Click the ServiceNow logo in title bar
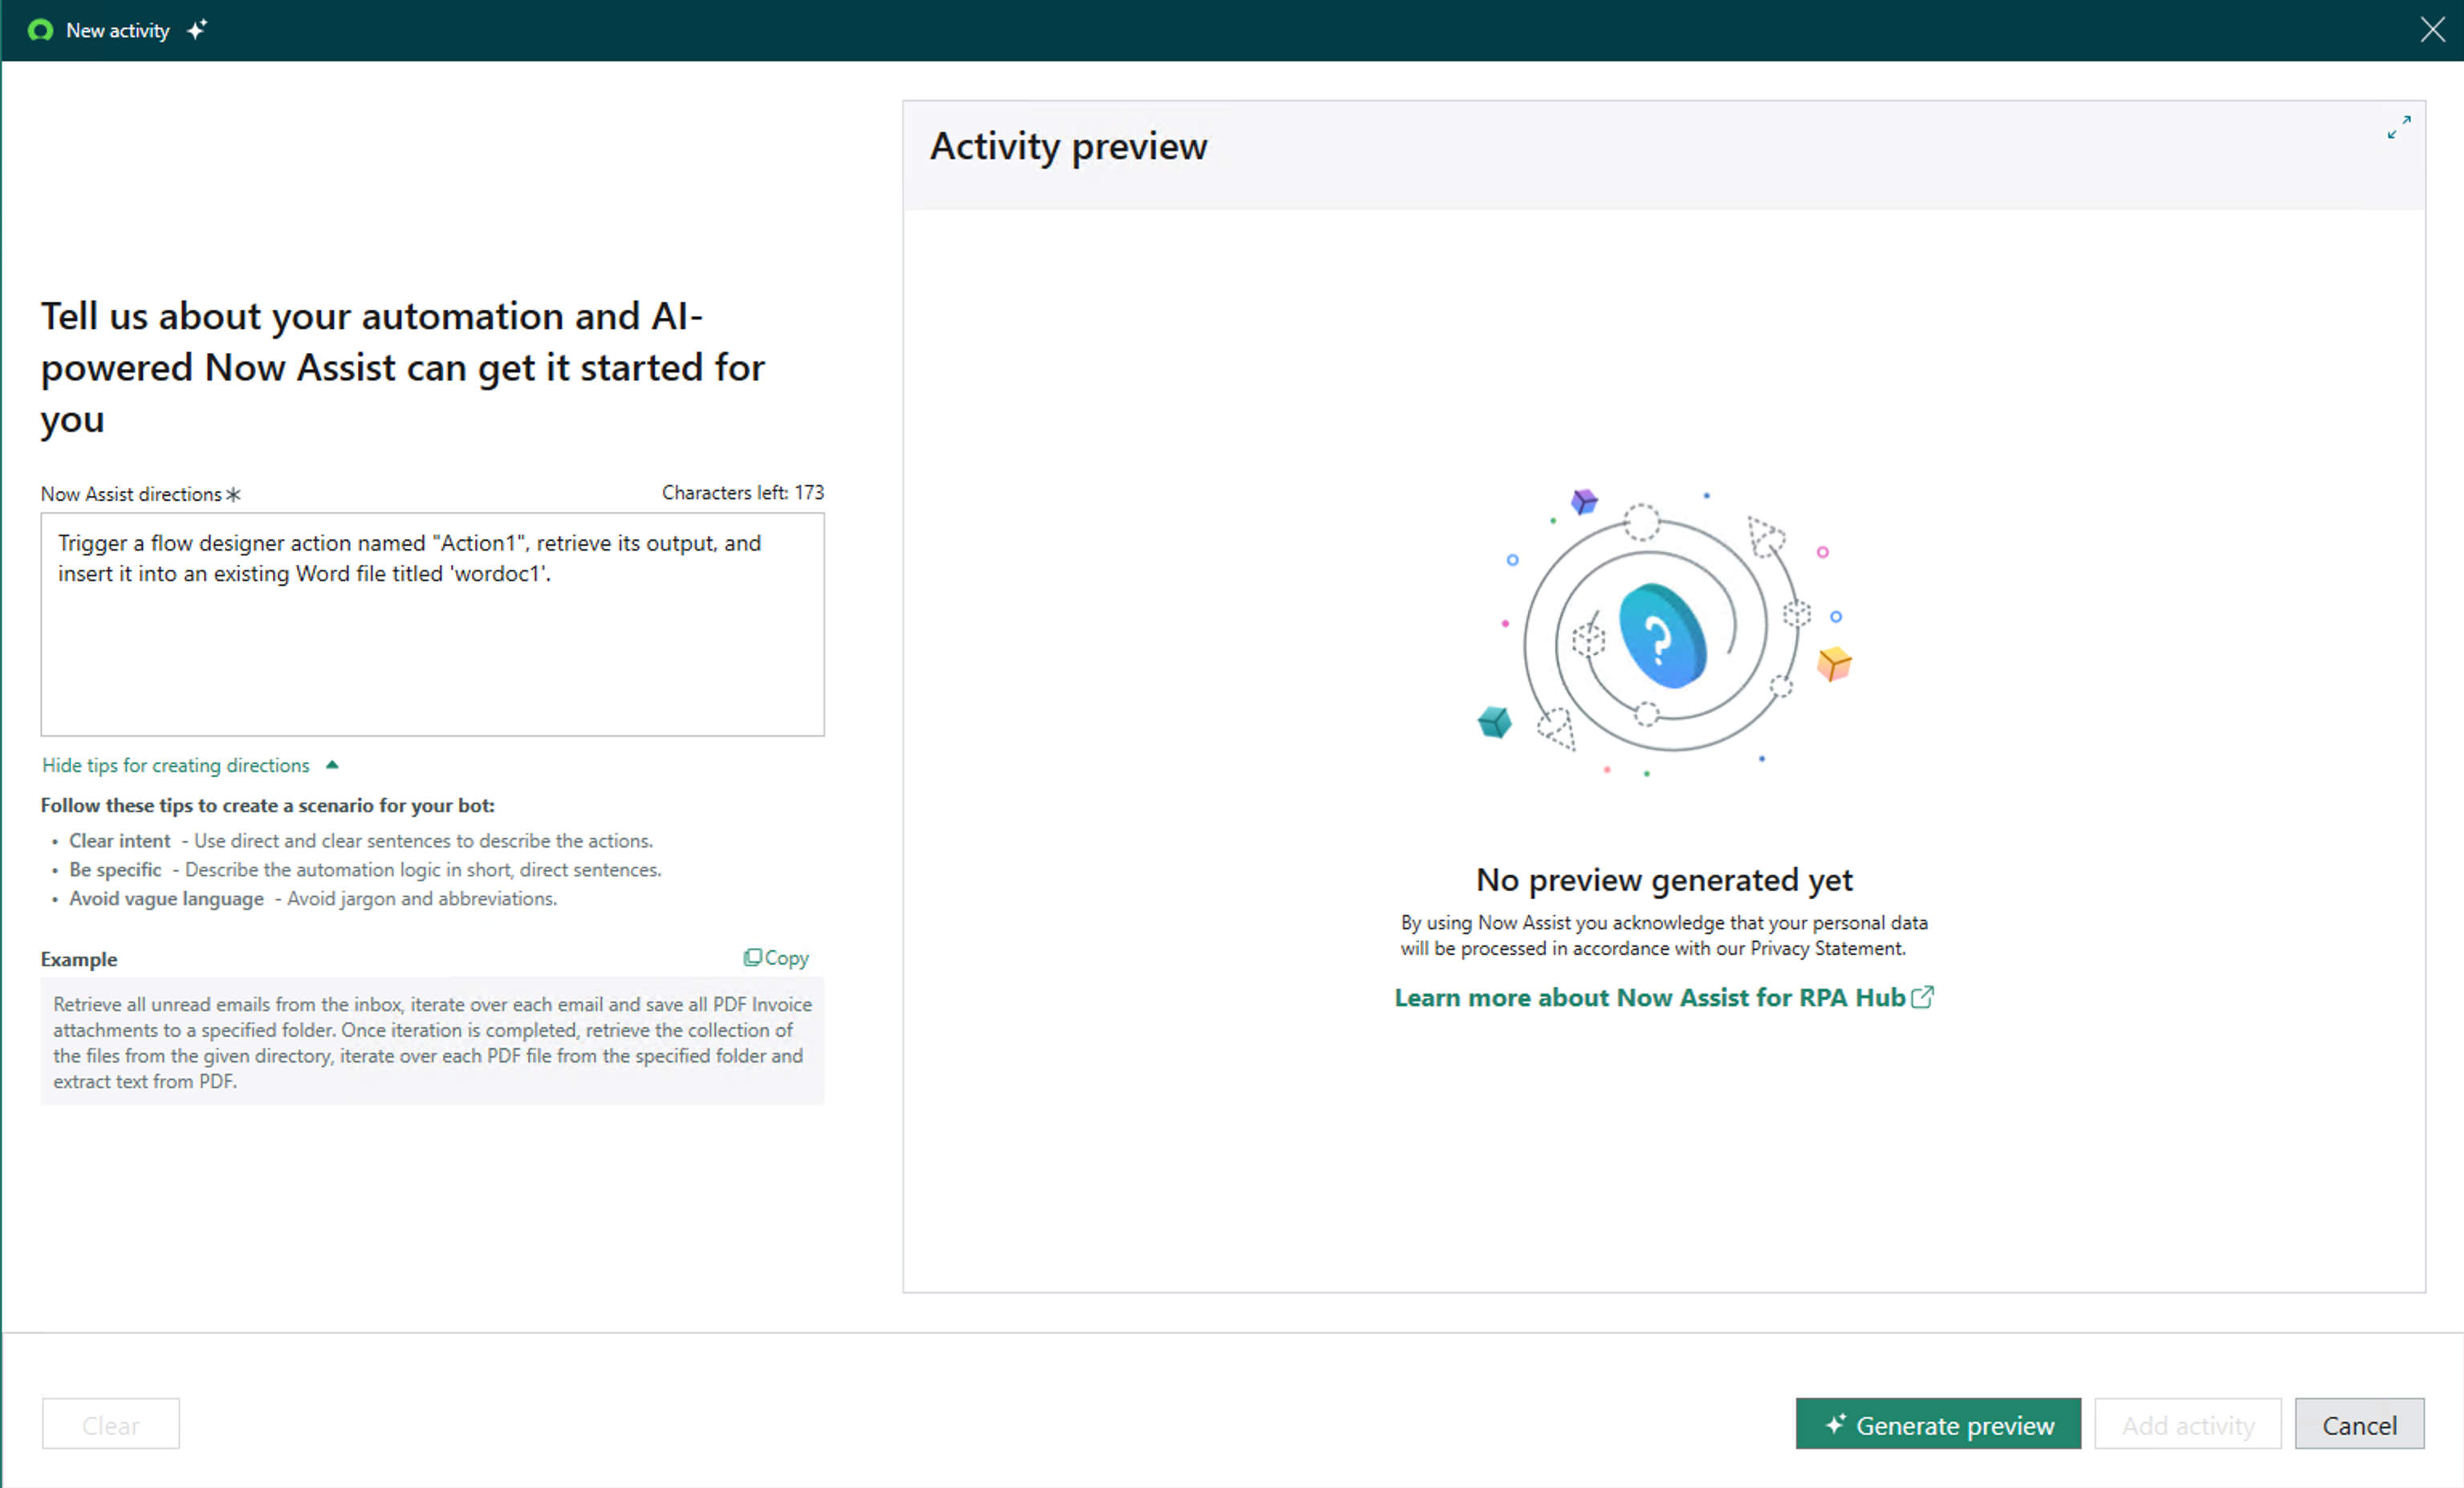The width and height of the screenshot is (2464, 1488). point(40,30)
